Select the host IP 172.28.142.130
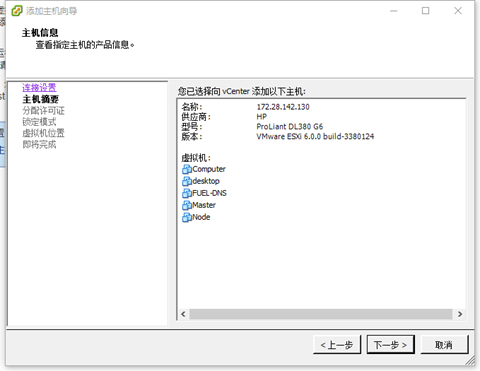 pyautogui.click(x=283, y=107)
